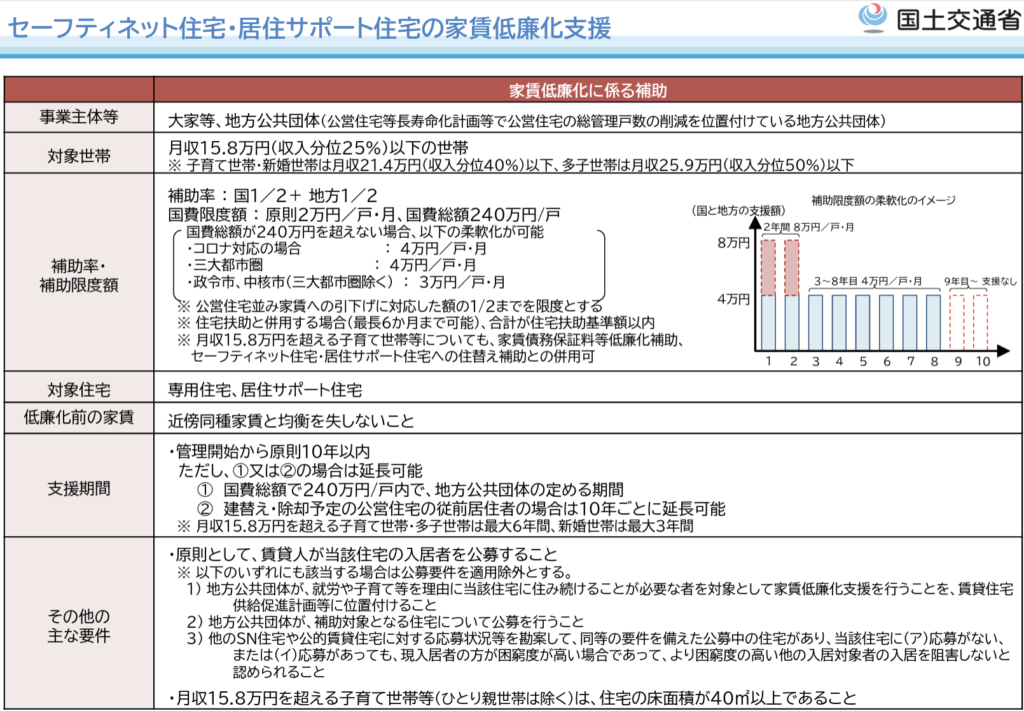The height and width of the screenshot is (711, 1024).
Task: Click the 国土交通省 ministry name text
Action: 952,21
